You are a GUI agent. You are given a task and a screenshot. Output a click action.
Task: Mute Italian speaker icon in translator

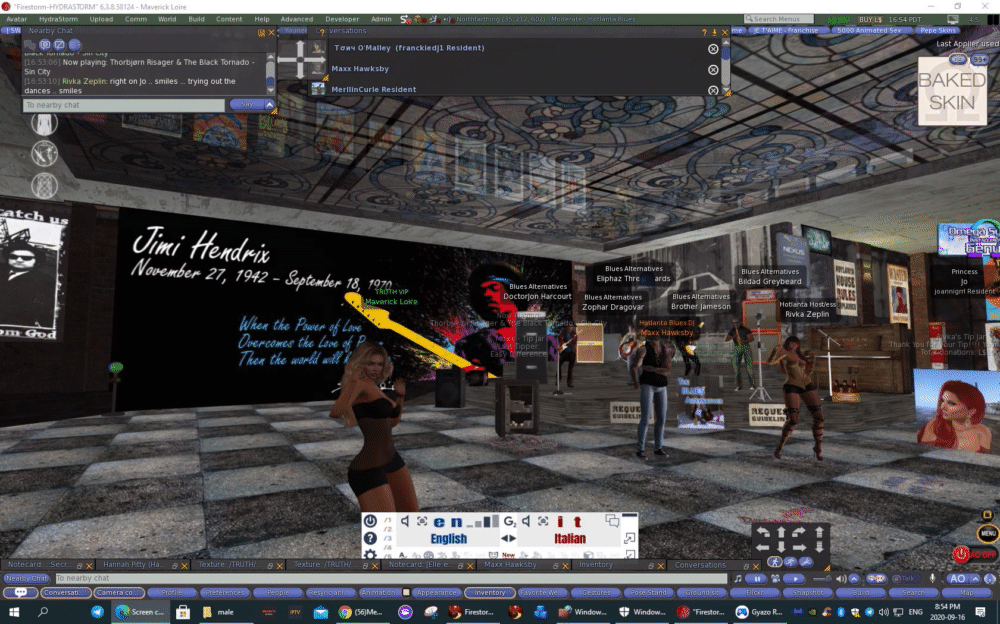[x=526, y=521]
